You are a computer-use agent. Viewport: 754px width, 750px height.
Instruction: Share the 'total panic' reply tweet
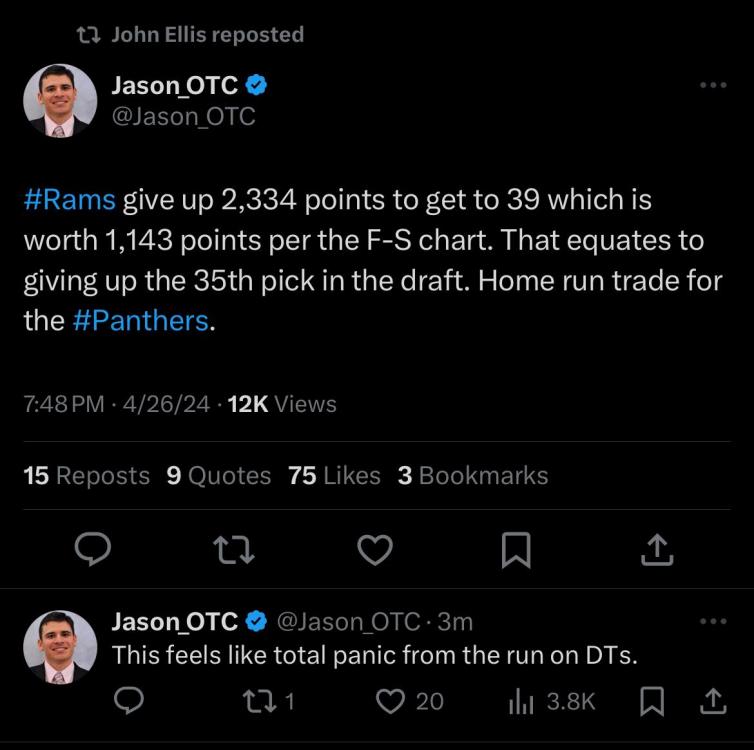tap(712, 701)
